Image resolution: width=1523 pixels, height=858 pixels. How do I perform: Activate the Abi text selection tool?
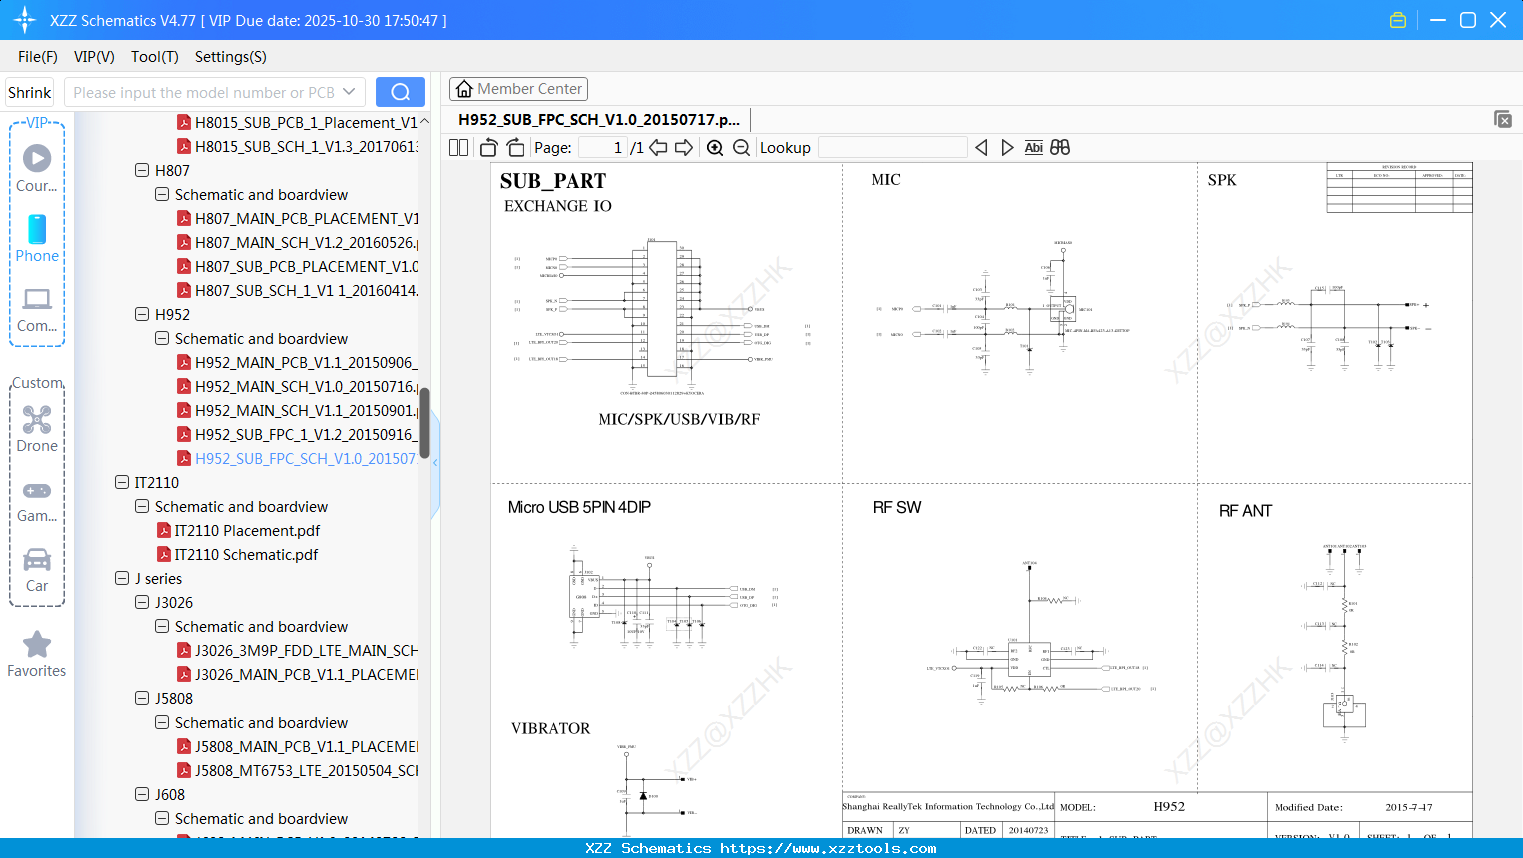click(x=1033, y=147)
